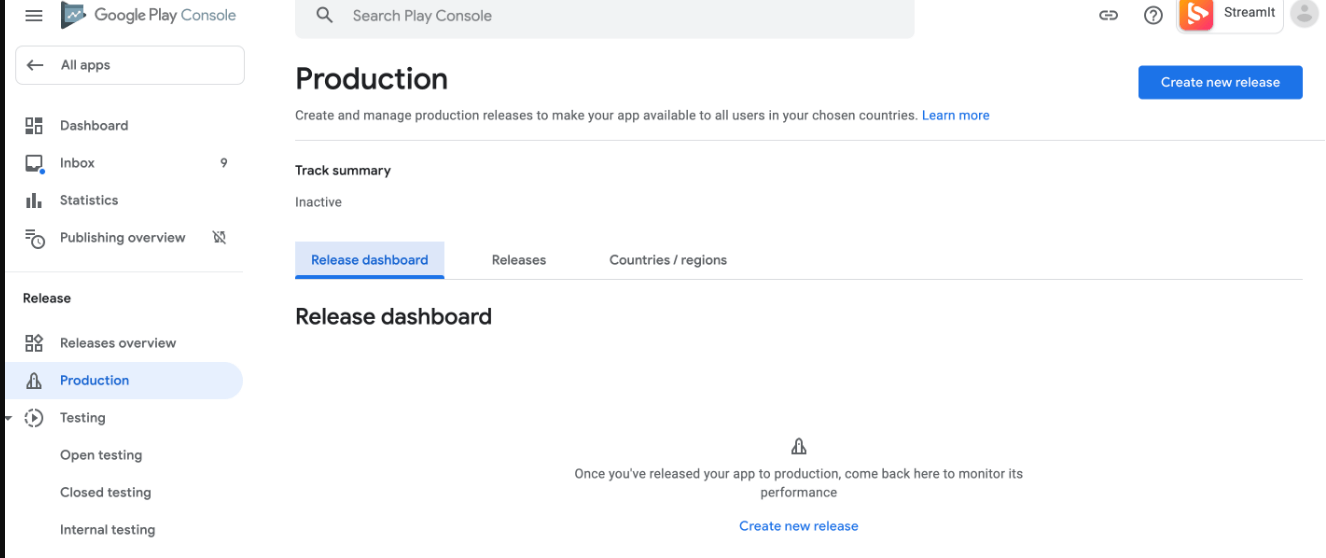Open the Learn more link

tap(955, 116)
